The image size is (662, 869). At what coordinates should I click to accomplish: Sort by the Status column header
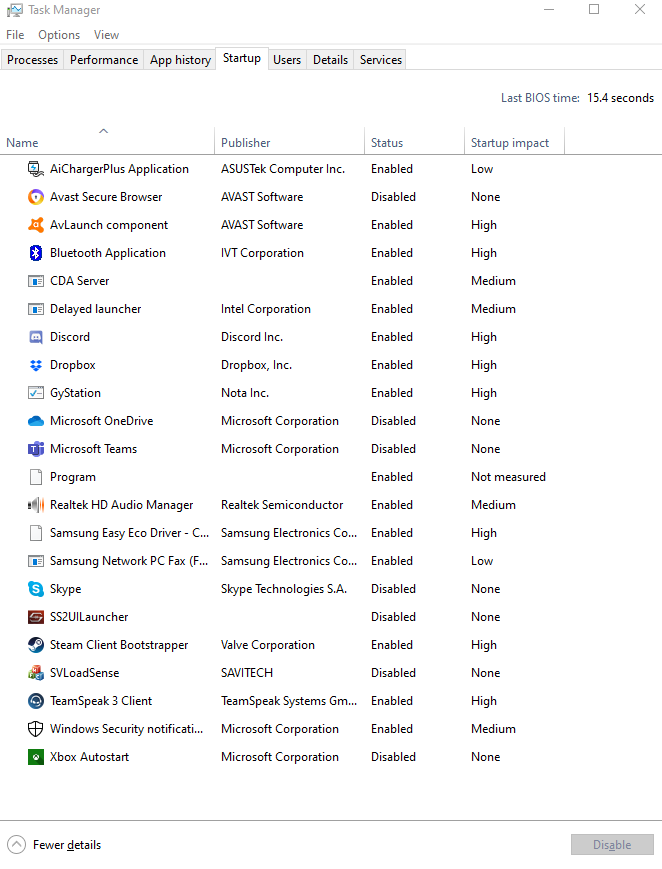[x=414, y=142]
